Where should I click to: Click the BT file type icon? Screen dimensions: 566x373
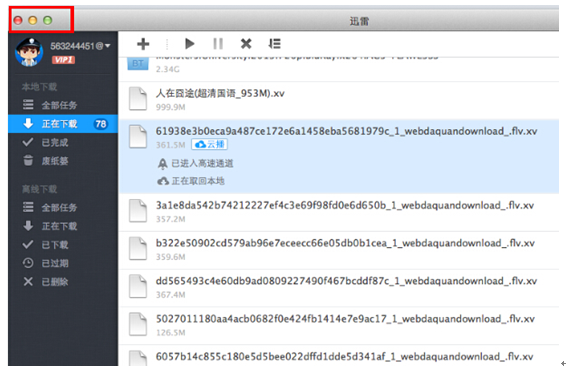pos(138,64)
